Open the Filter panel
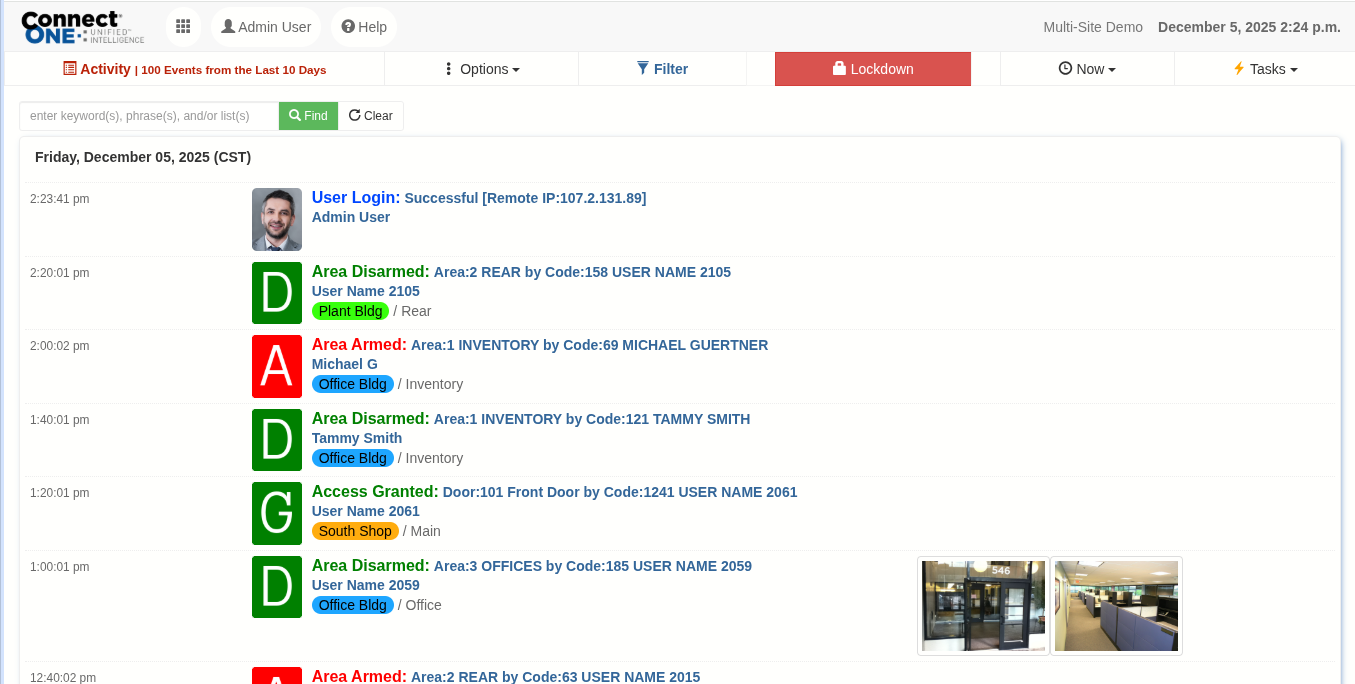The width and height of the screenshot is (1355, 684). click(x=662, y=69)
